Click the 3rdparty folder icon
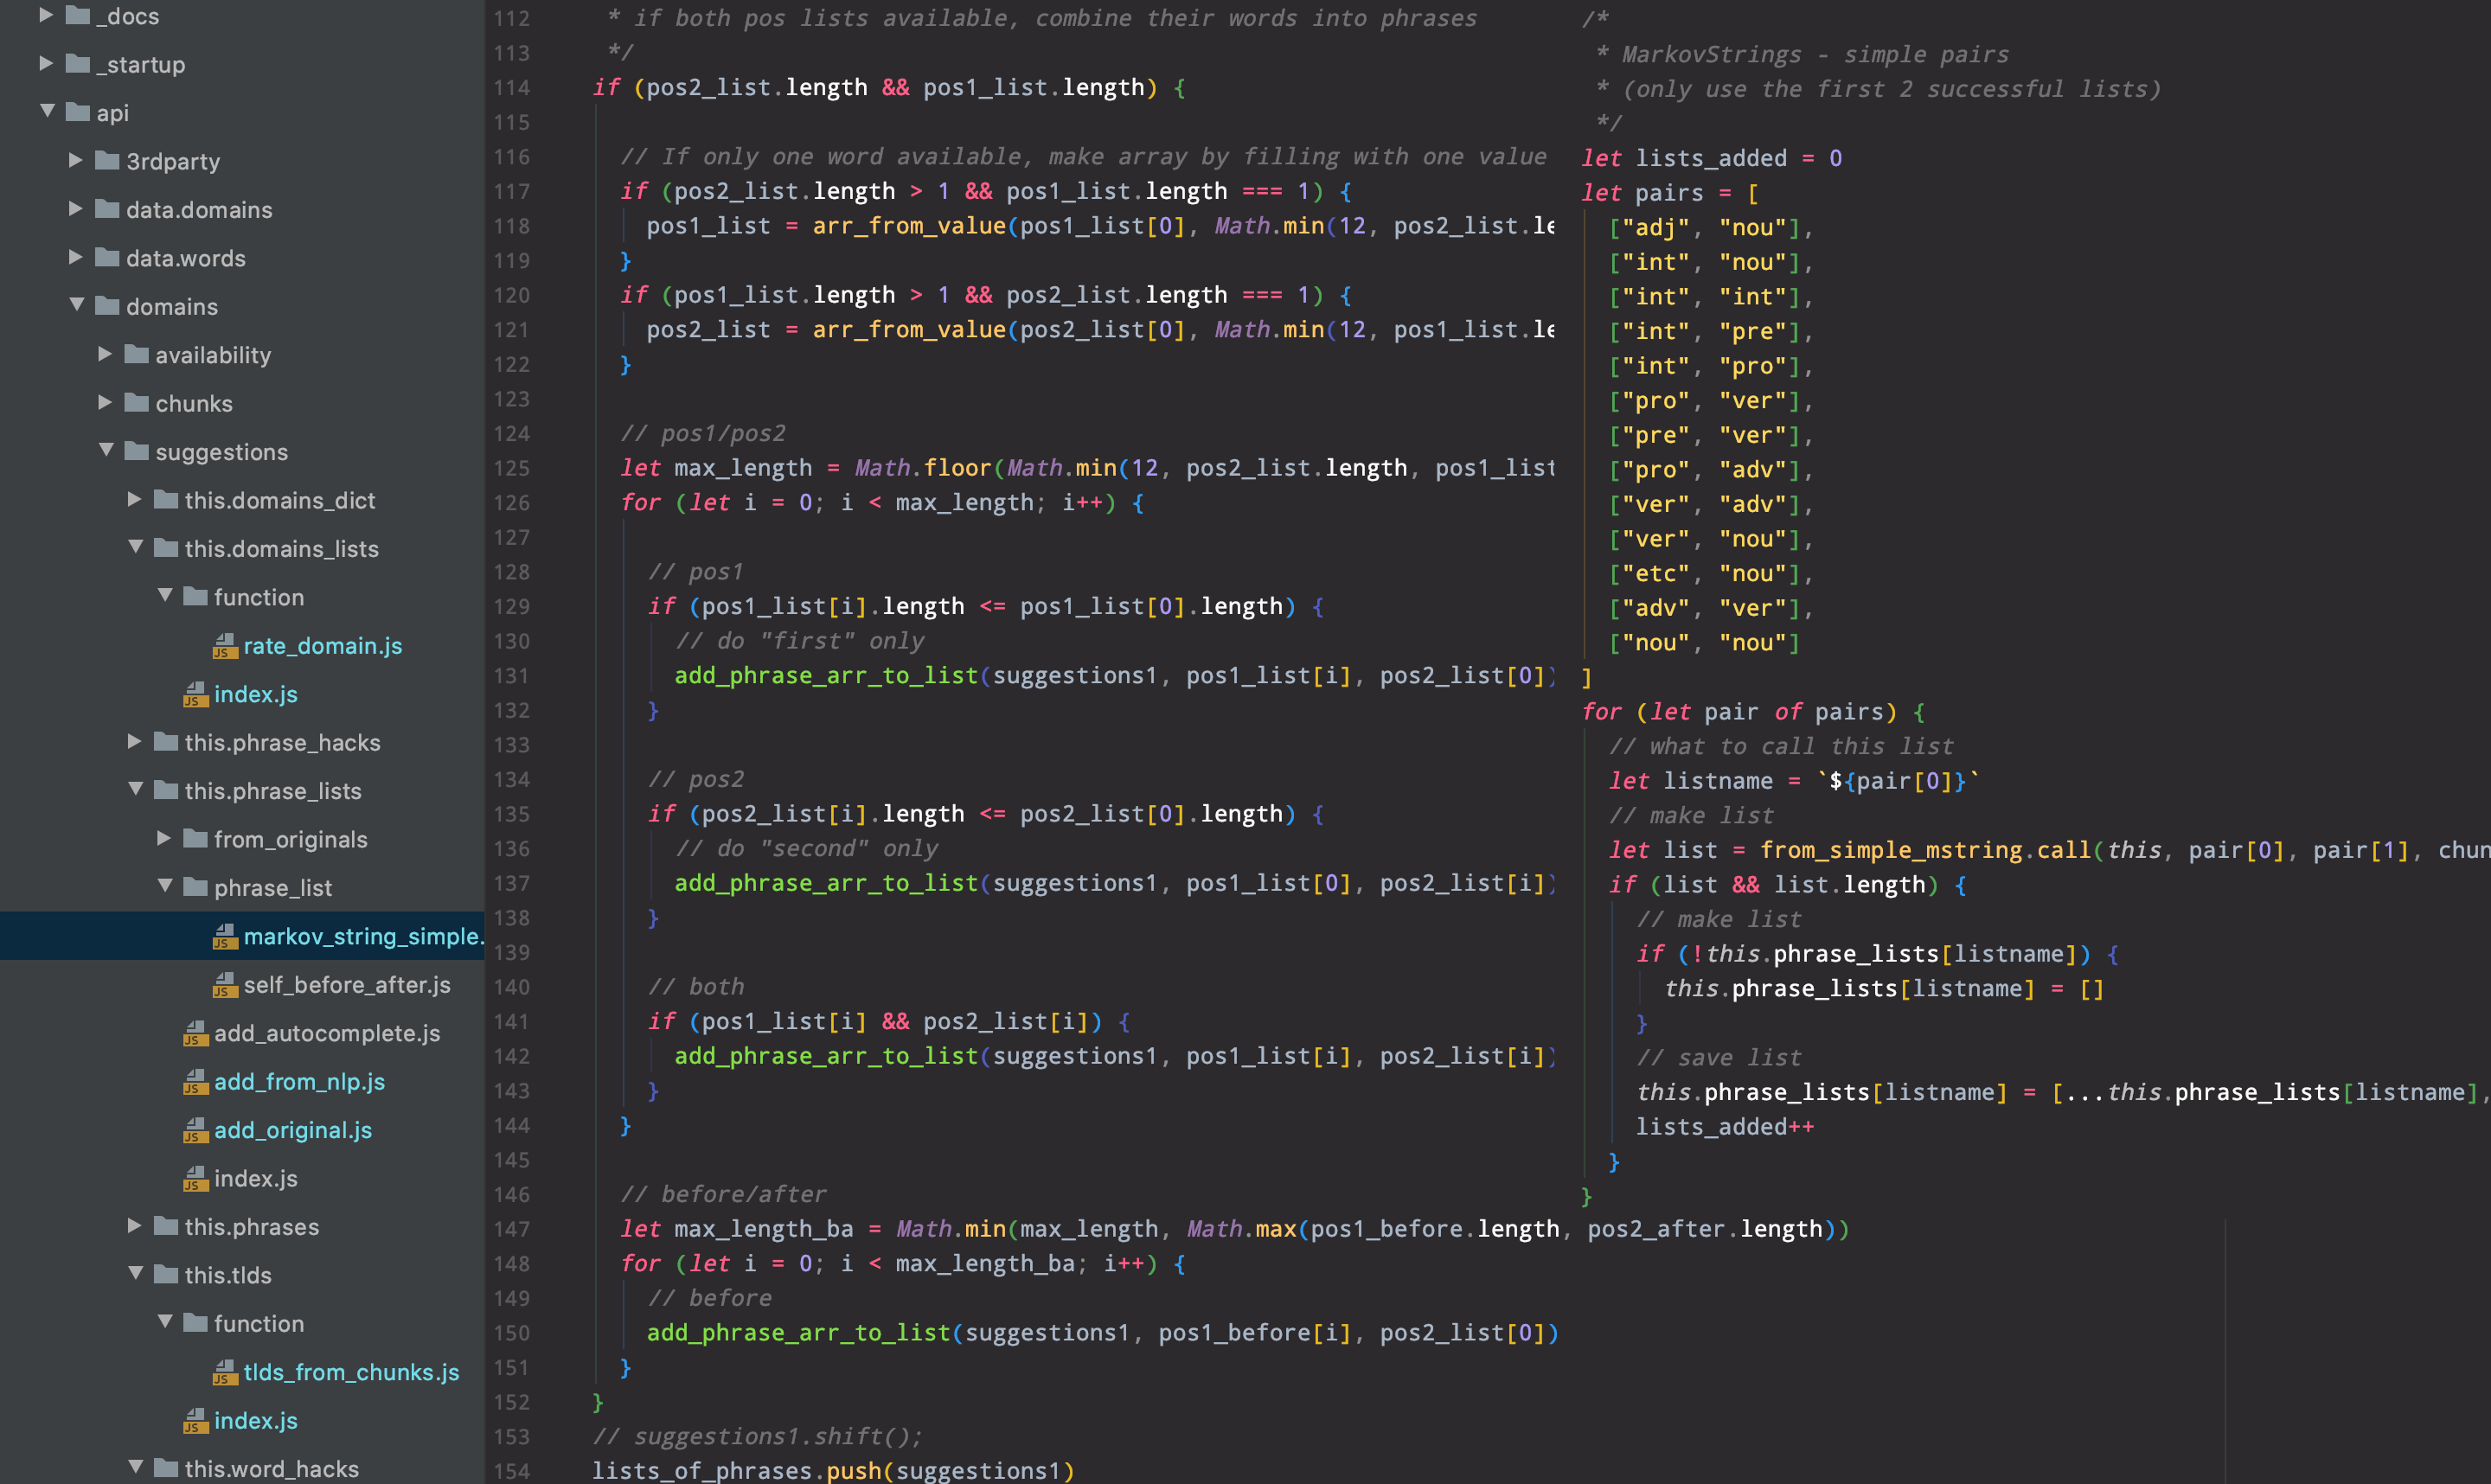The height and width of the screenshot is (1484, 2491). point(107,161)
